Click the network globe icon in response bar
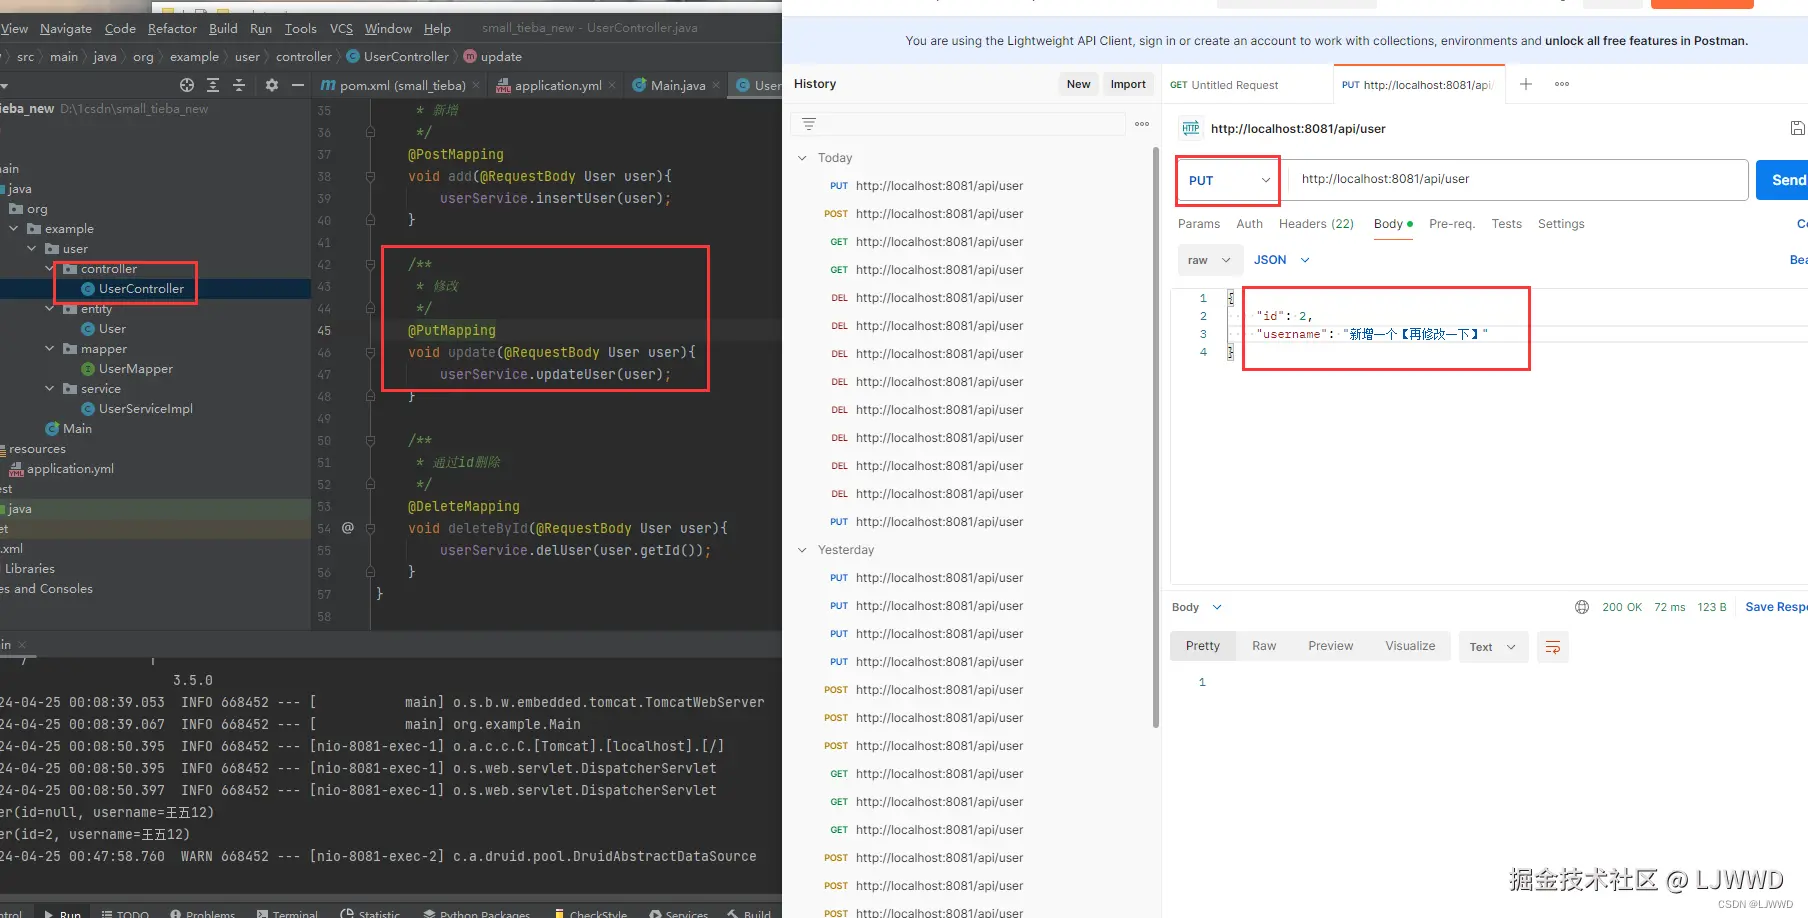Viewport: 1808px width, 918px height. [1582, 607]
